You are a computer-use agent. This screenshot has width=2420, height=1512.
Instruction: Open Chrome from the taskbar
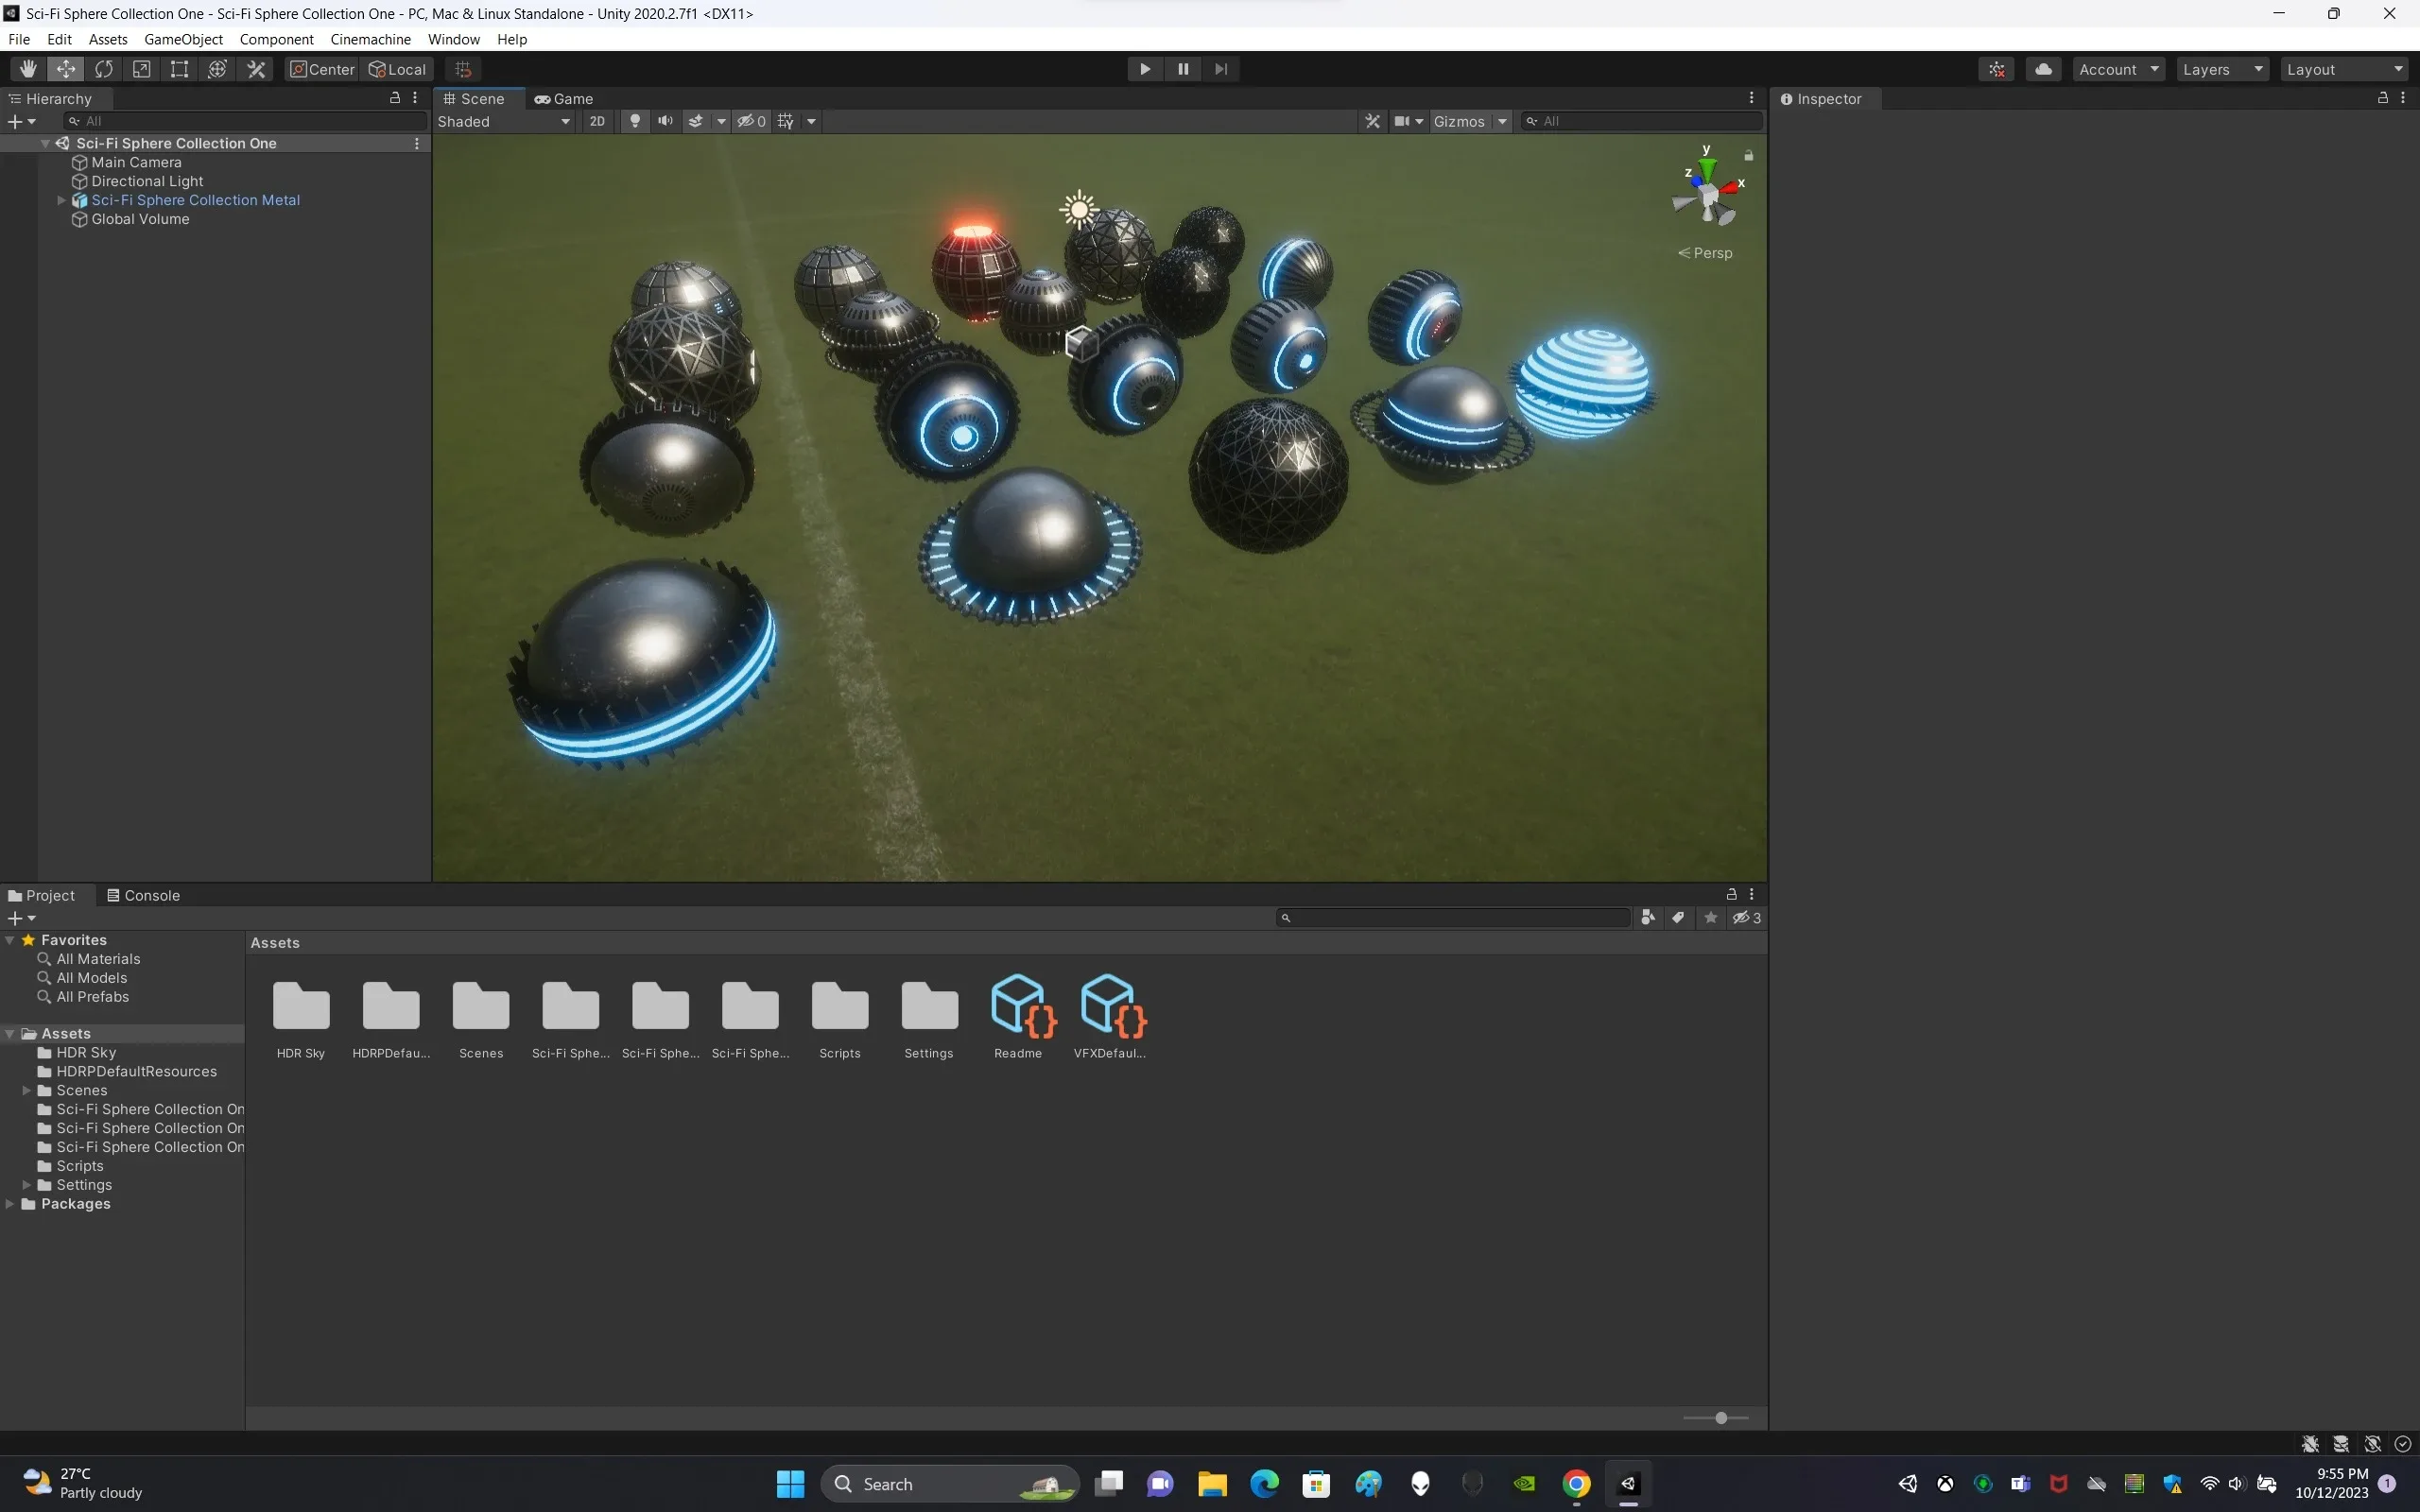coord(1576,1484)
